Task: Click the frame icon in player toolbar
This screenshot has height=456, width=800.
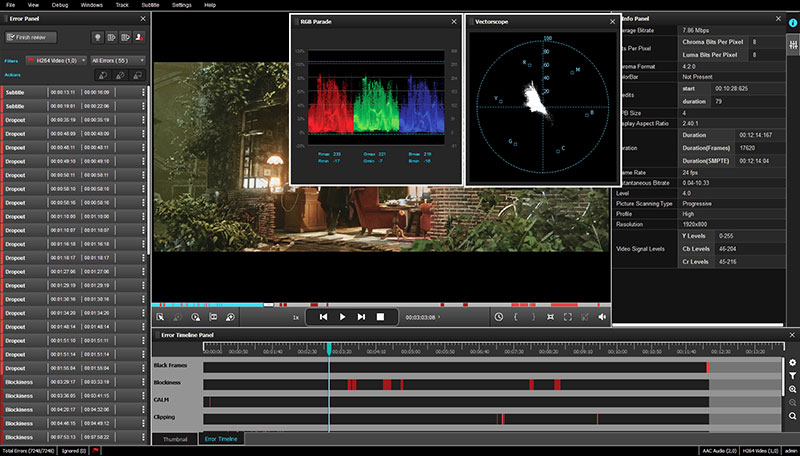Action: tap(213, 317)
